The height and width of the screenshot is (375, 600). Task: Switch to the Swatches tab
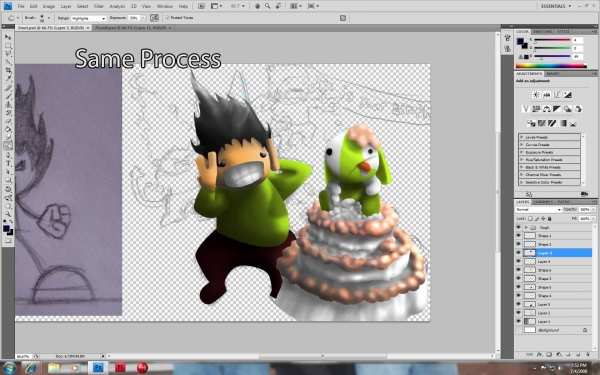pos(542,31)
